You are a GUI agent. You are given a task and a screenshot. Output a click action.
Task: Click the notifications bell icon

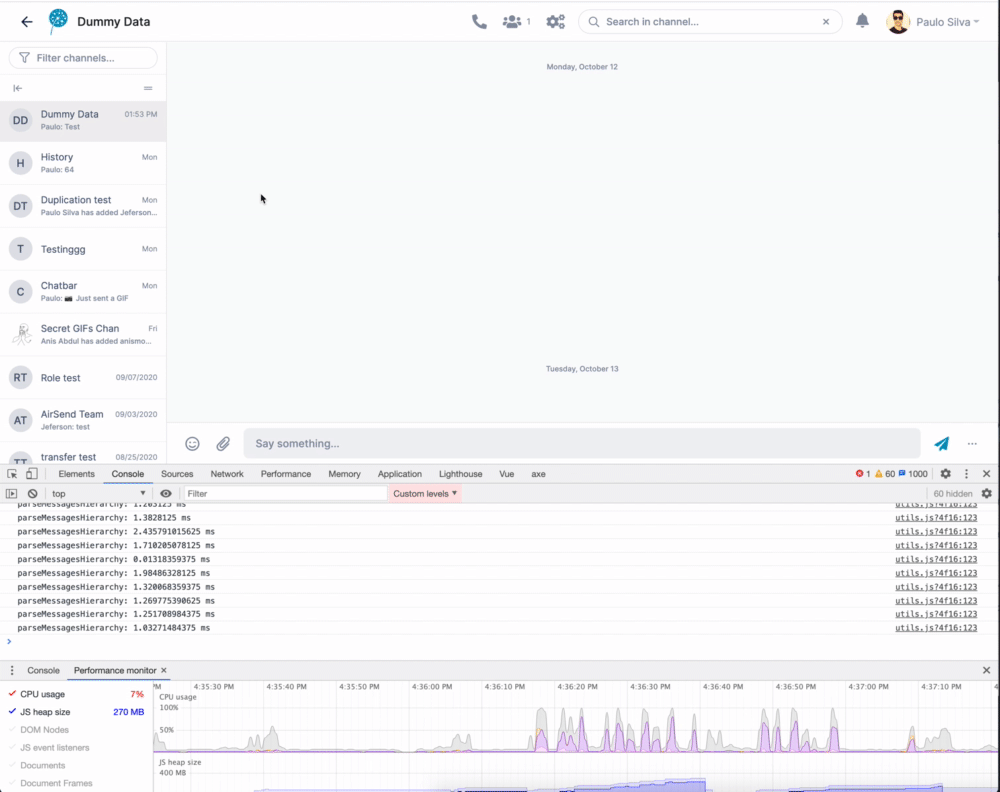[862, 21]
